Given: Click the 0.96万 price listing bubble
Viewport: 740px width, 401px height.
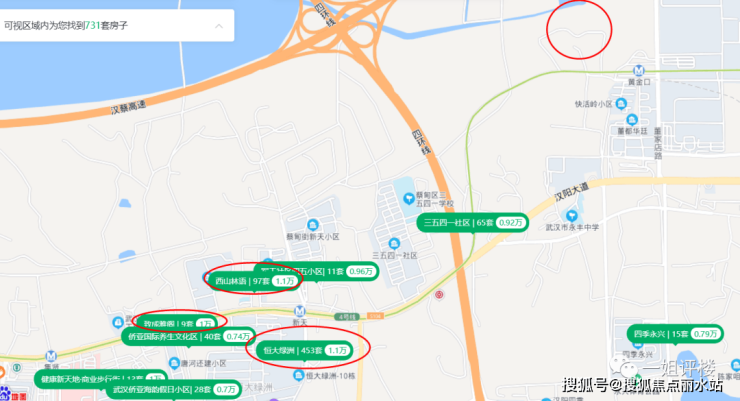Looking at the screenshot, I should [361, 271].
